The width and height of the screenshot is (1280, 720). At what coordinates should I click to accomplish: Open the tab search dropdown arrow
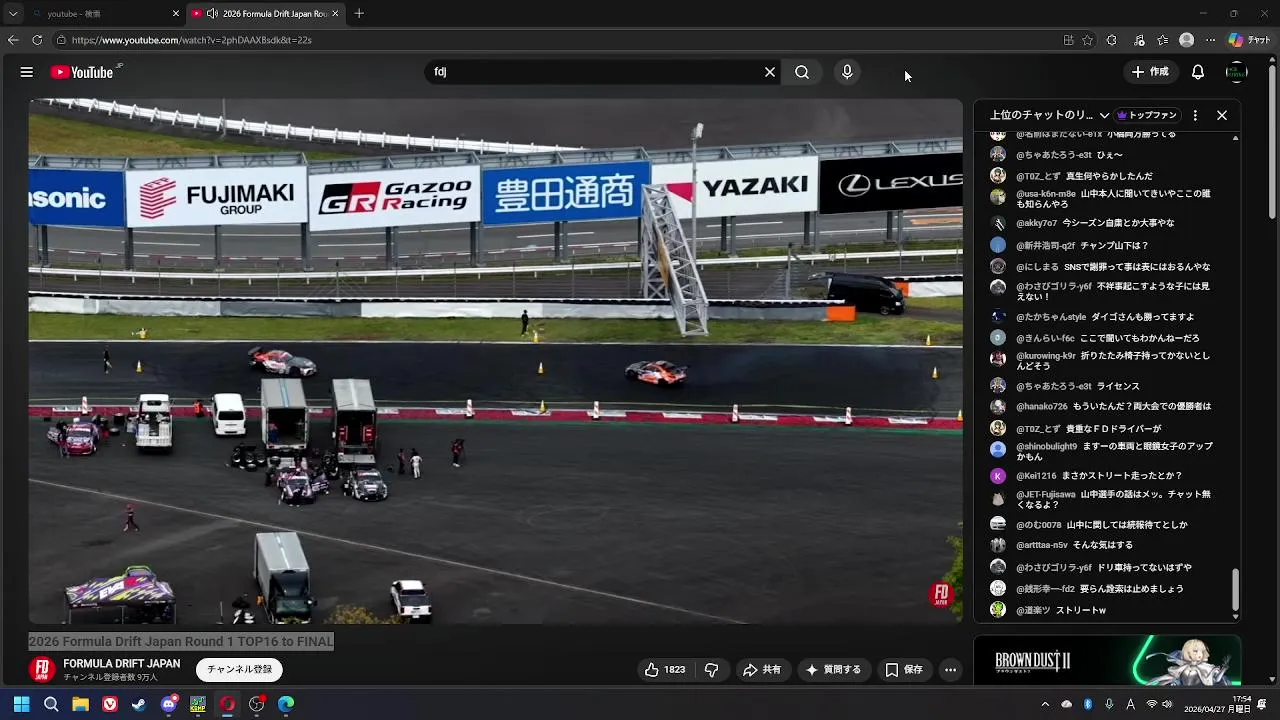tap(13, 14)
